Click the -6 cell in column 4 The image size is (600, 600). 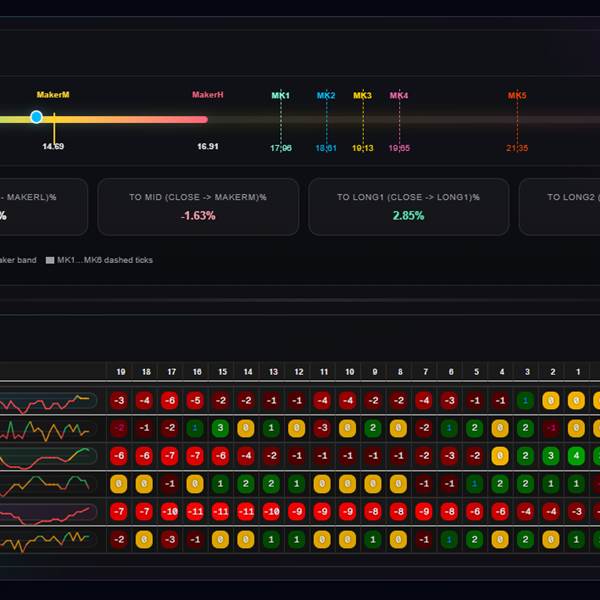pos(500,512)
